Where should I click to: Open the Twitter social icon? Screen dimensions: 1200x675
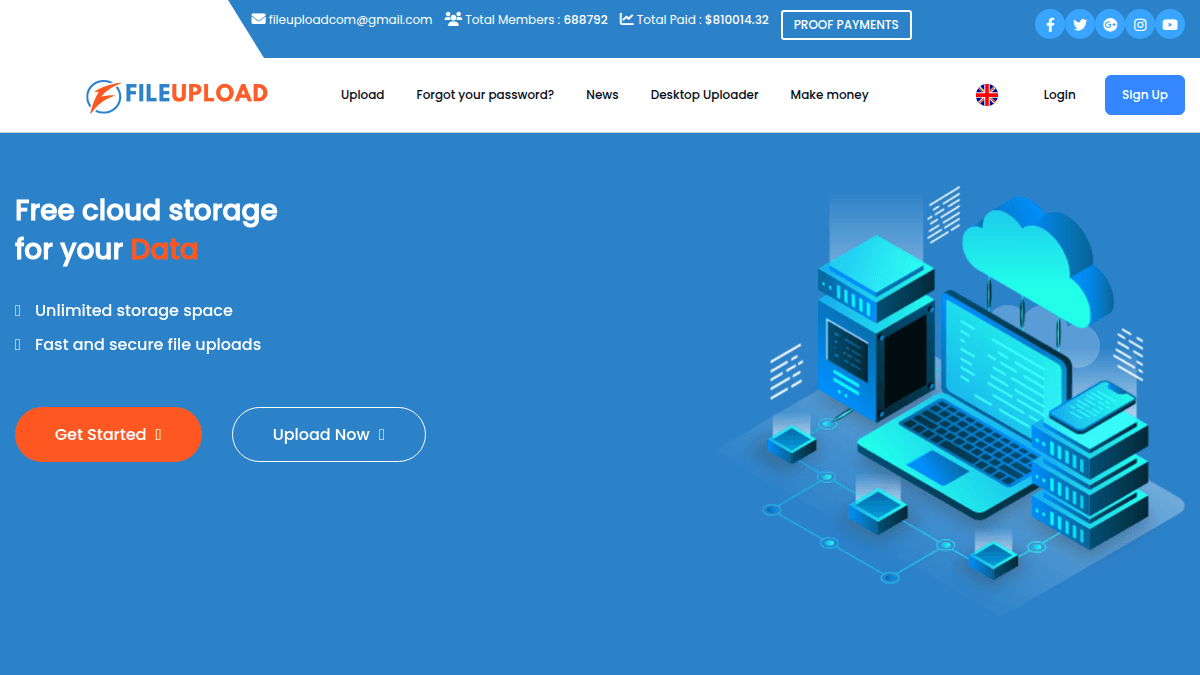click(x=1080, y=24)
